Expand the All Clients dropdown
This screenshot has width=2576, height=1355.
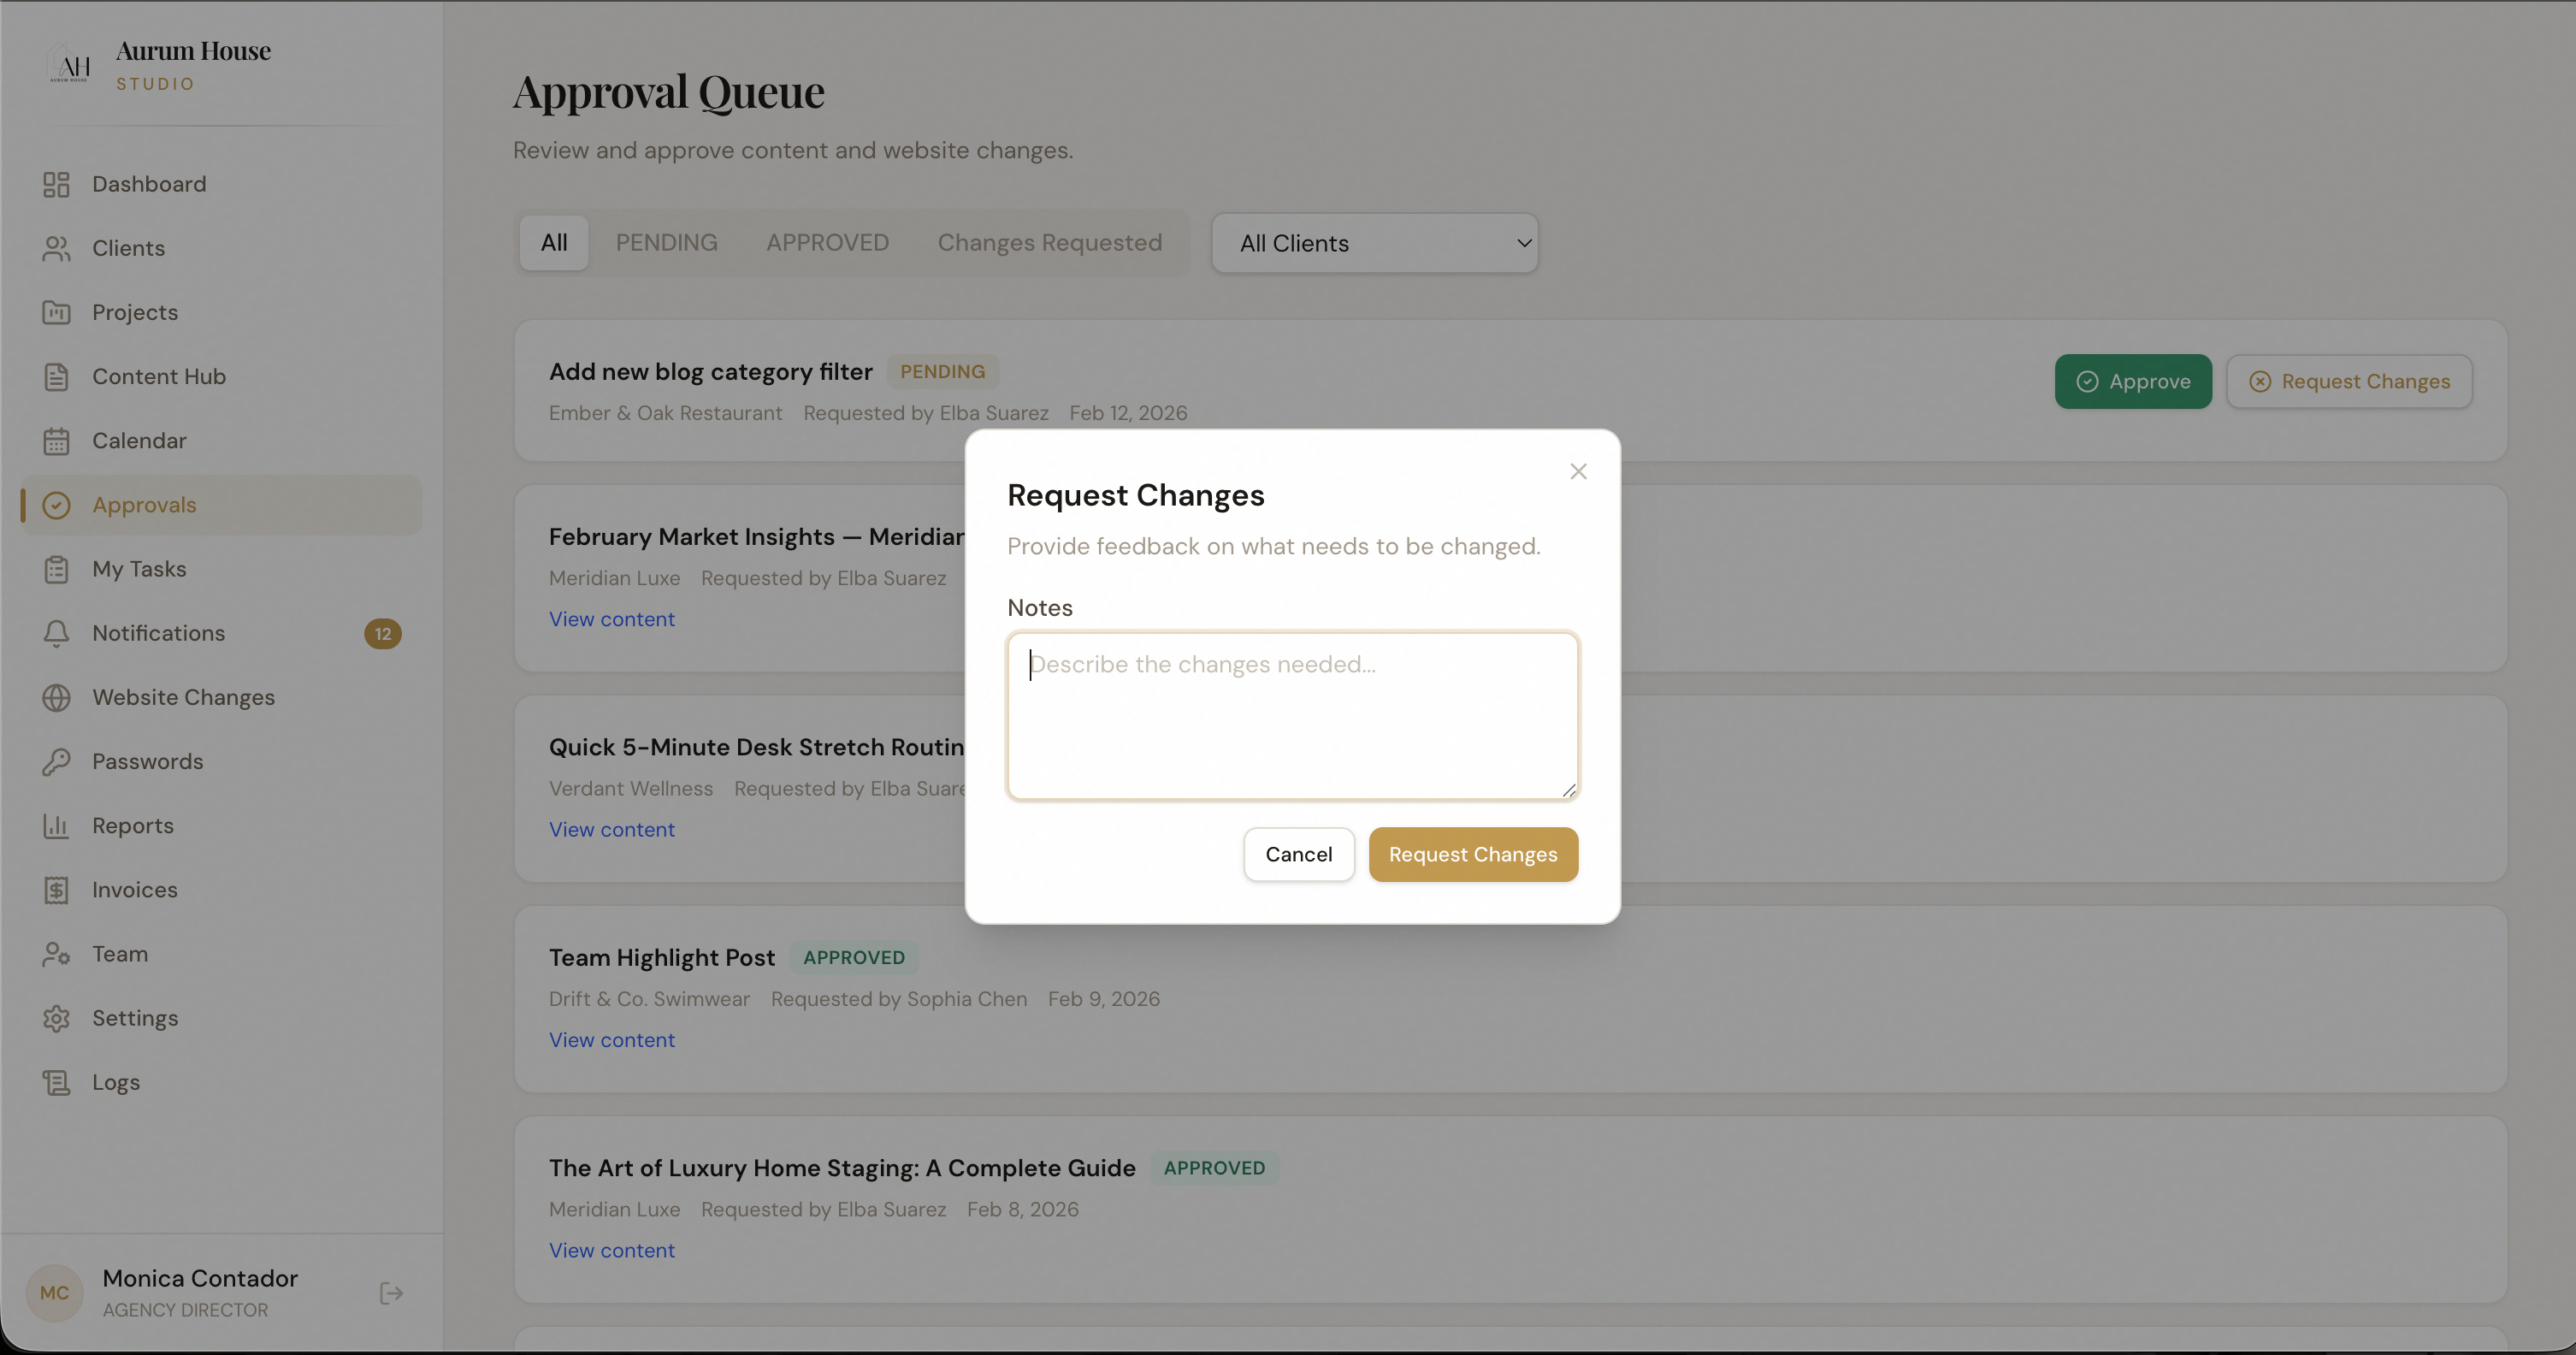pyautogui.click(x=1374, y=243)
